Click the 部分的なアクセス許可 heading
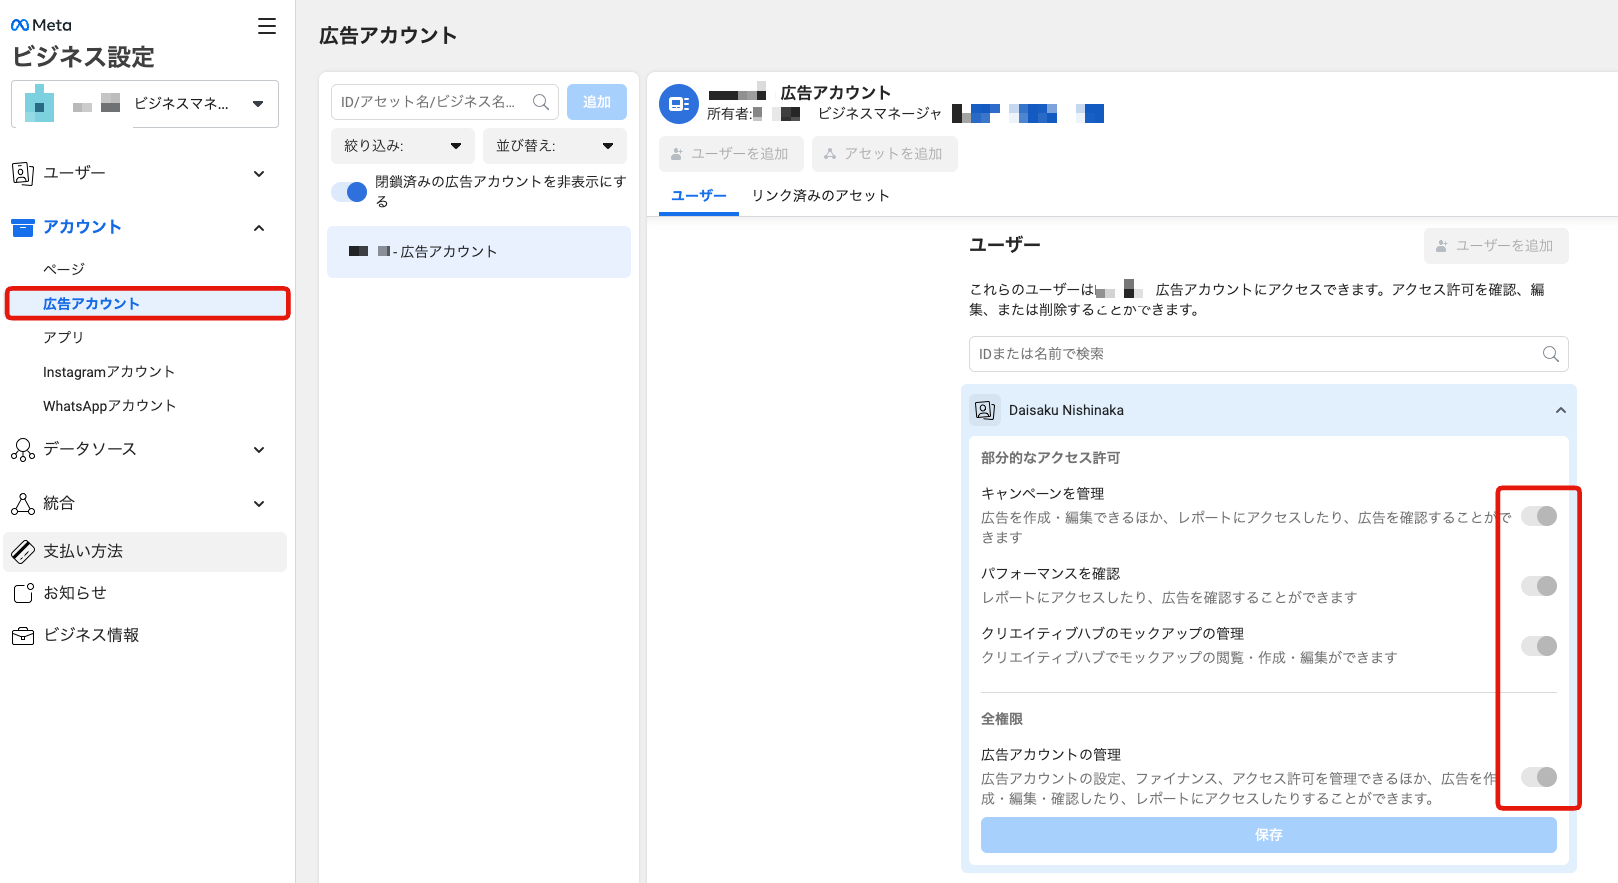 [x=1050, y=458]
